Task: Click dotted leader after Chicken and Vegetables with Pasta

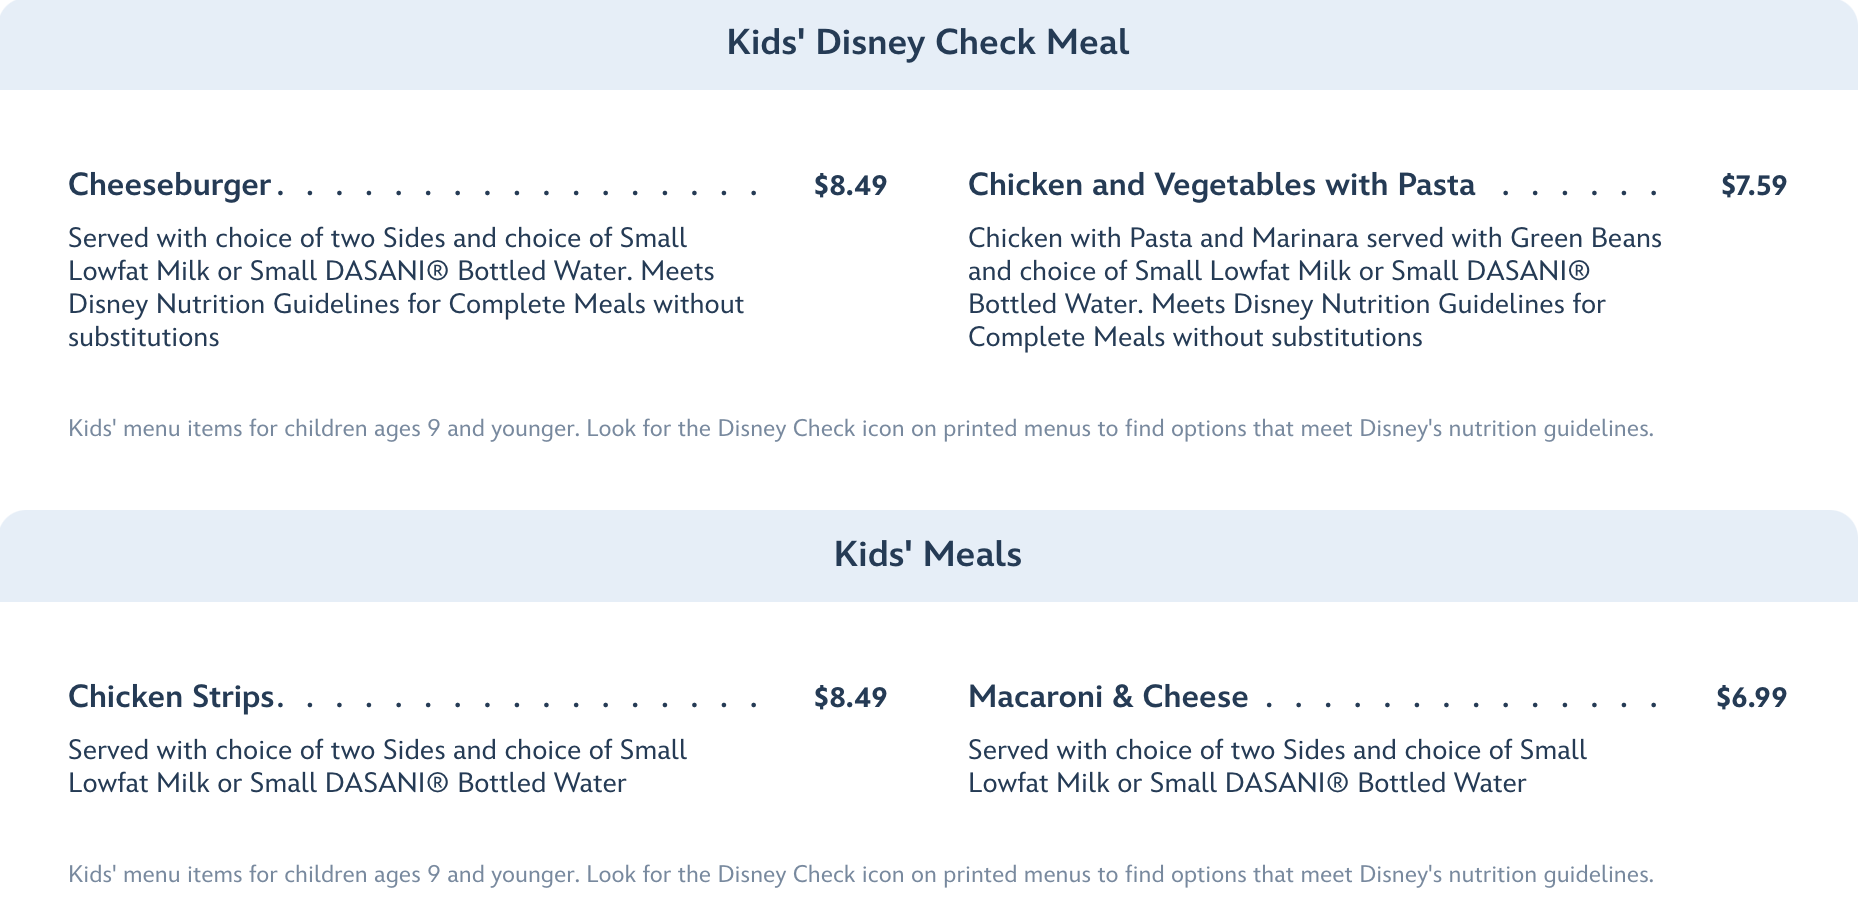Action: point(1580,188)
